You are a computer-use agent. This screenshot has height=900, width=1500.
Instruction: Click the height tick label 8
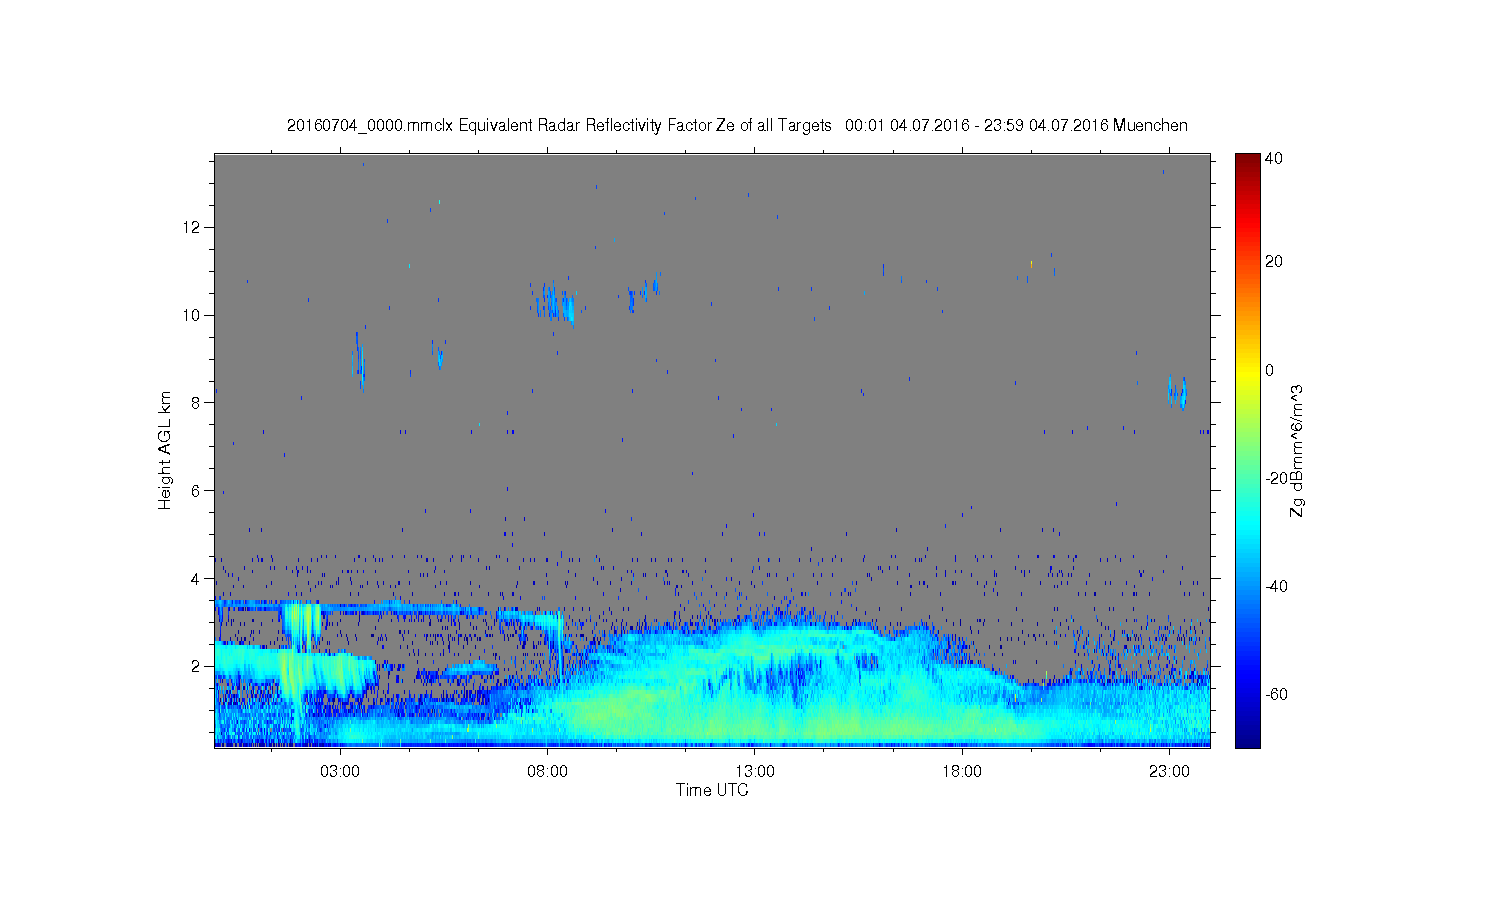[x=197, y=403]
